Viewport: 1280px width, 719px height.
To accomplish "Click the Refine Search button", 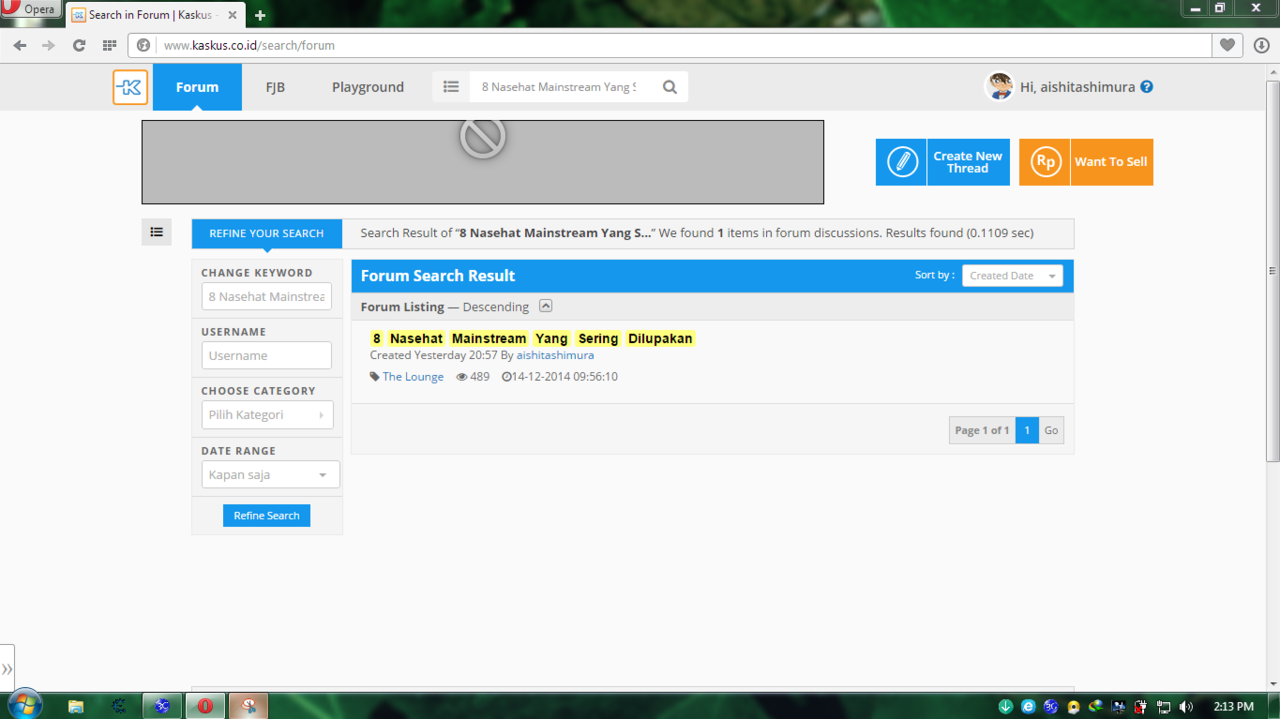I will tap(267, 516).
